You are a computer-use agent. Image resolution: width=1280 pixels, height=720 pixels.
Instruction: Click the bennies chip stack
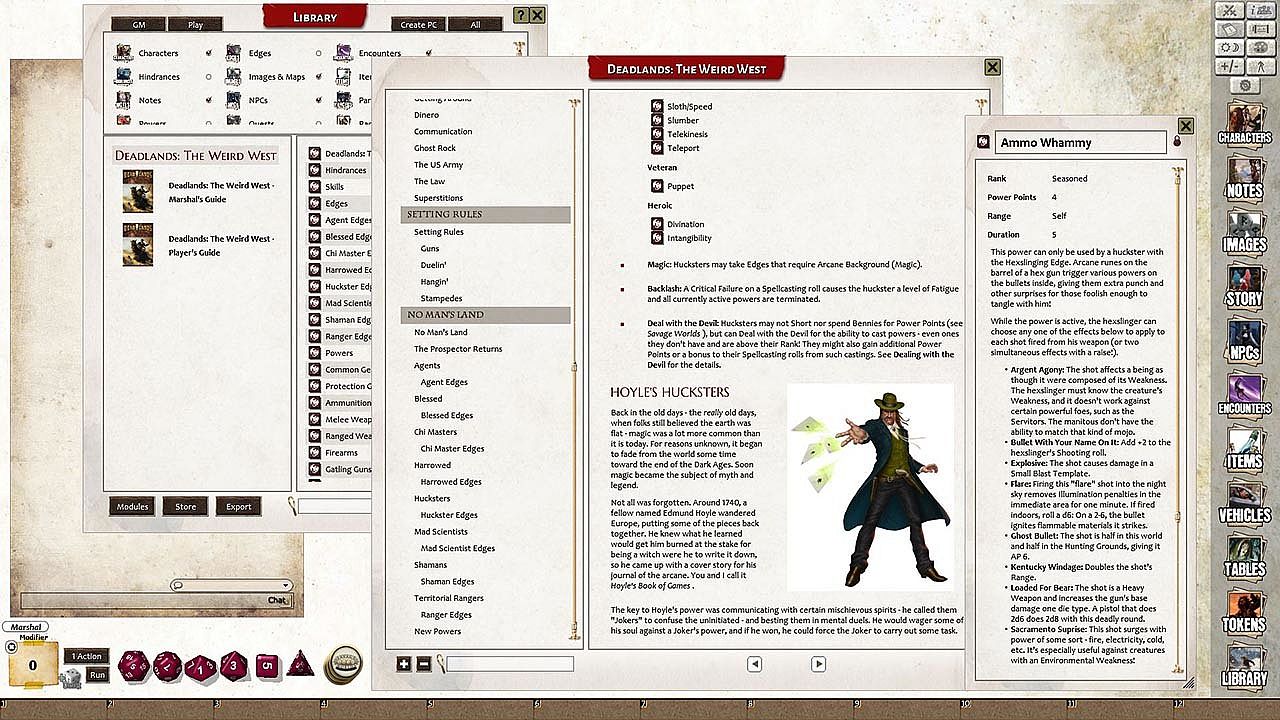pos(342,665)
